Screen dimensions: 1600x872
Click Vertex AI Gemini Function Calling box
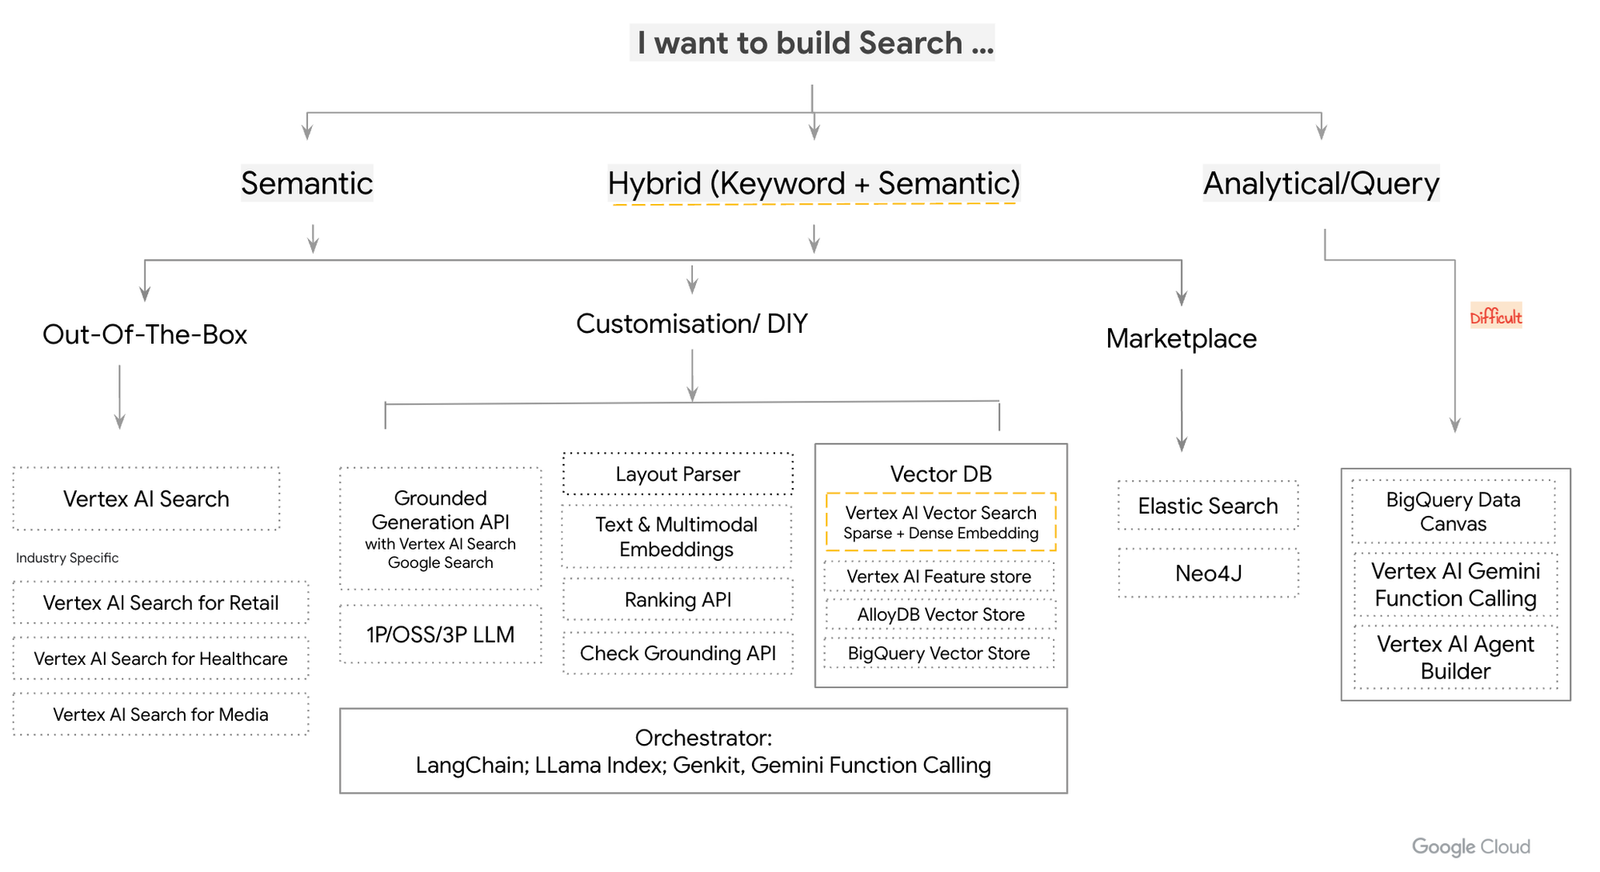1456,585
